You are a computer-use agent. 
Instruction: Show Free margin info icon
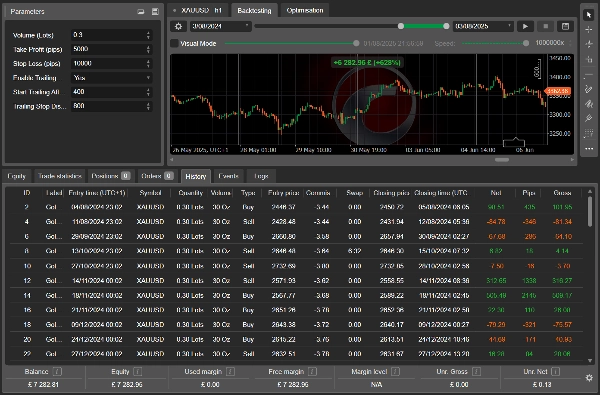pyautogui.click(x=312, y=371)
